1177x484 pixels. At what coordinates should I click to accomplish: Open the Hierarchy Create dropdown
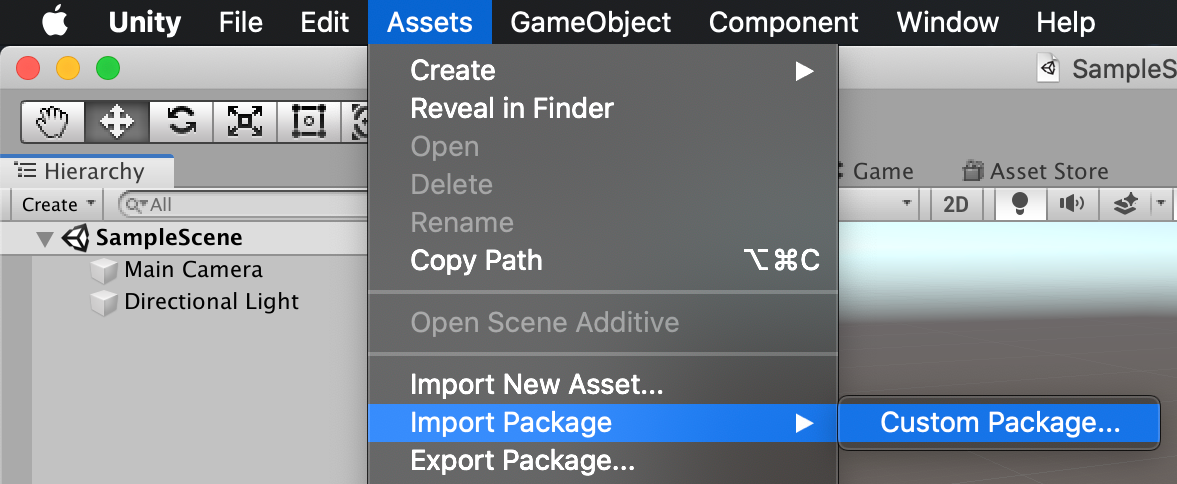pyautogui.click(x=59, y=204)
